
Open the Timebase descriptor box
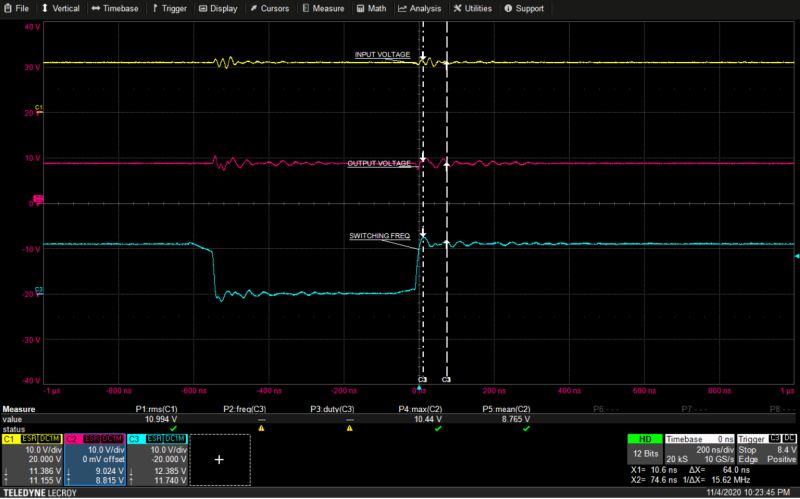click(699, 450)
